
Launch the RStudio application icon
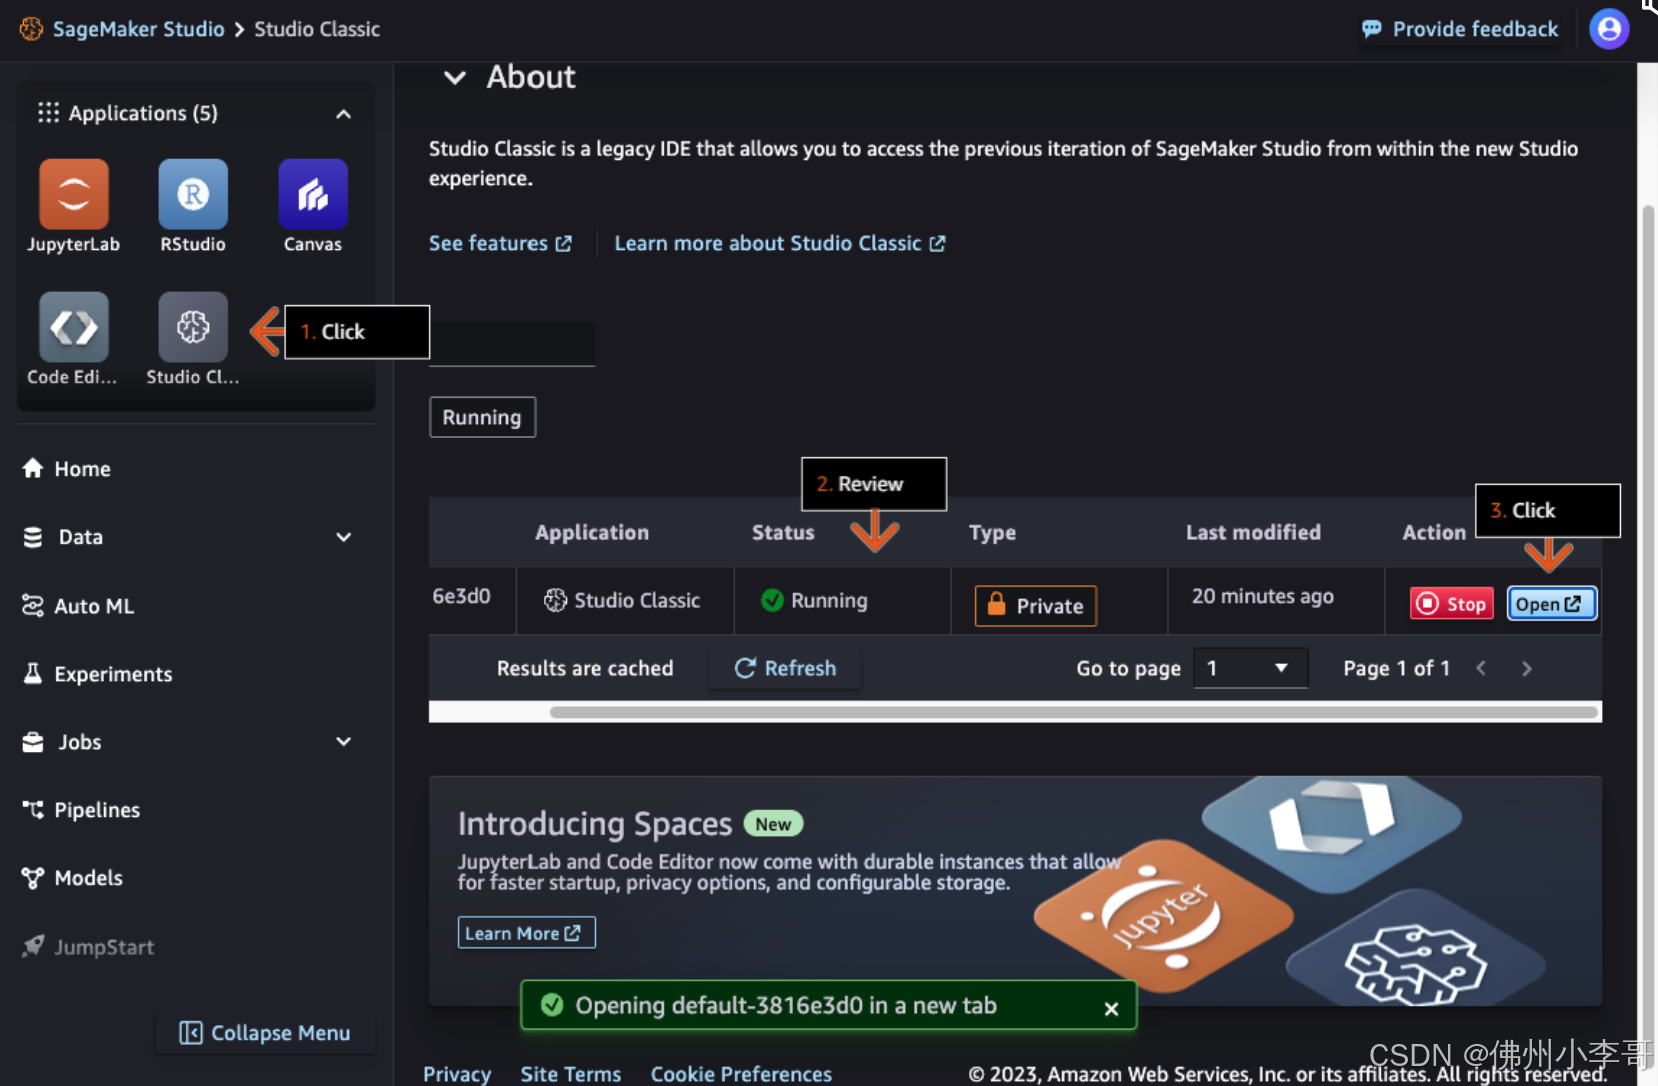pos(193,194)
